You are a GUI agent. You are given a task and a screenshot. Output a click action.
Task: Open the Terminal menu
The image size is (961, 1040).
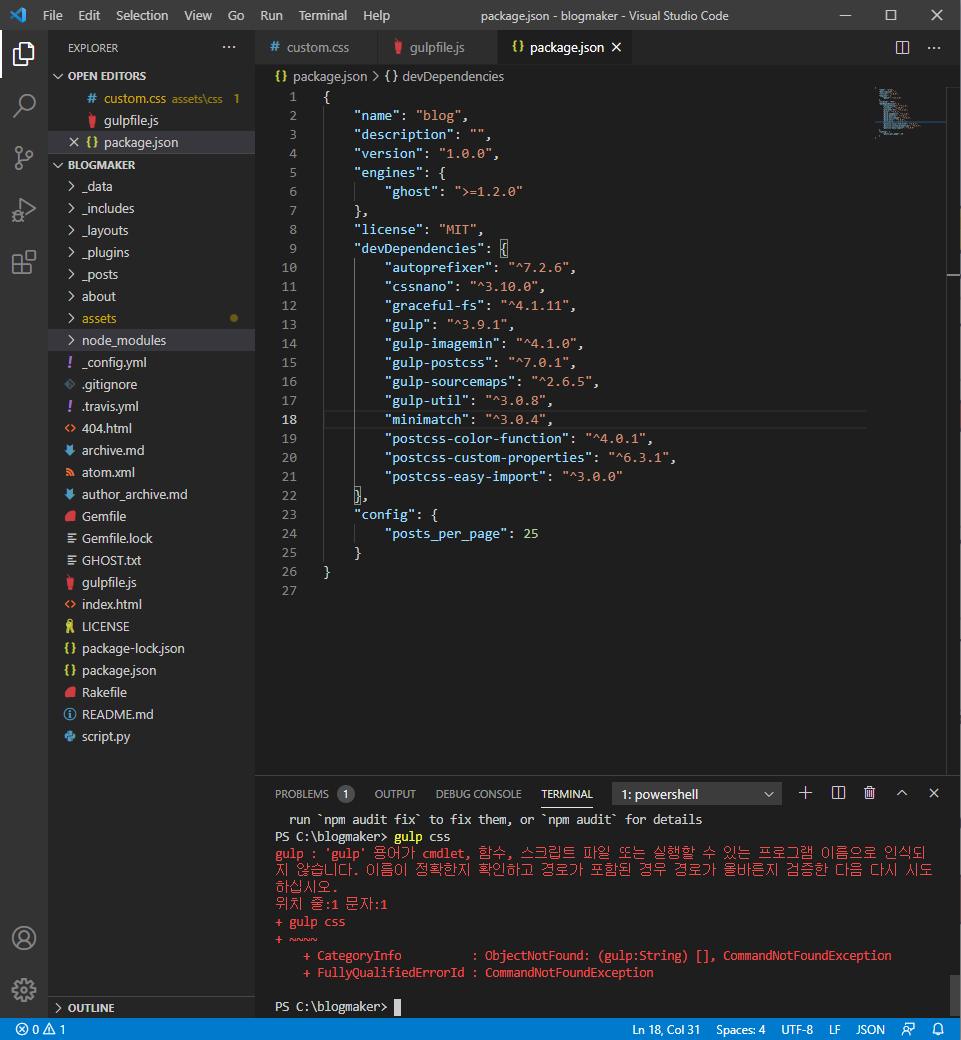(322, 15)
